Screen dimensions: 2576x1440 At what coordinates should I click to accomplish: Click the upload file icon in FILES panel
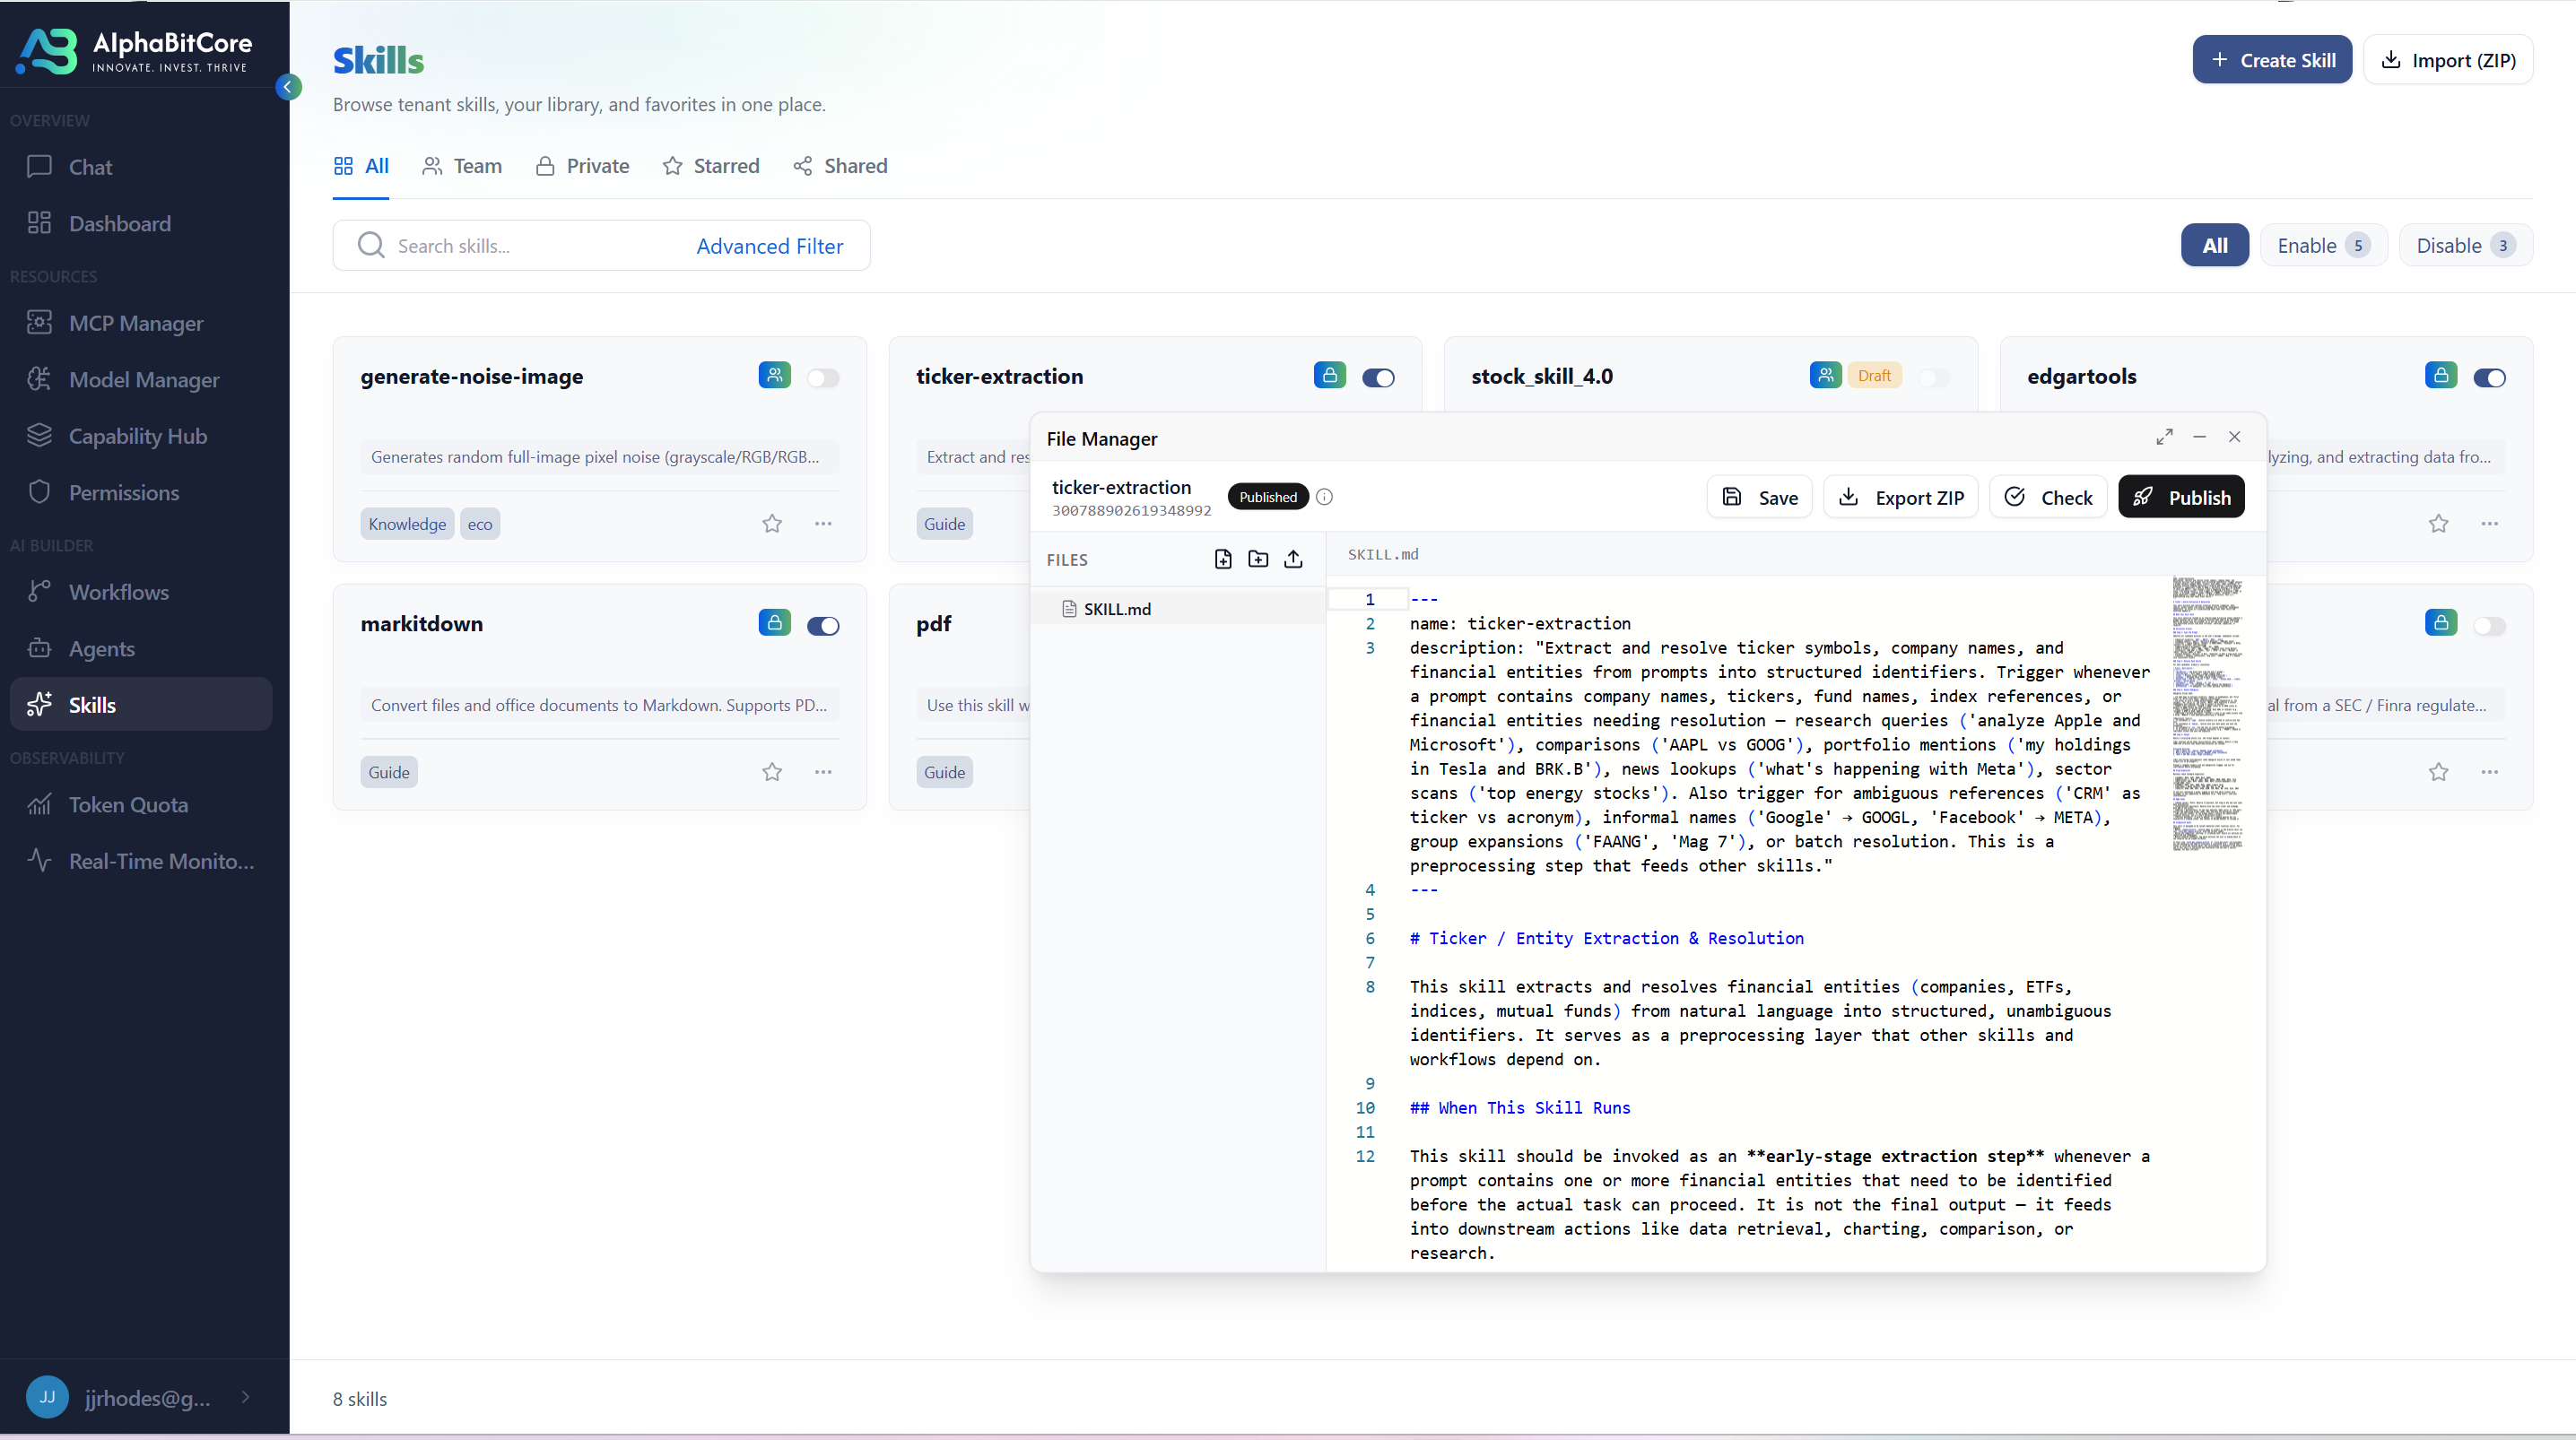click(x=1293, y=559)
